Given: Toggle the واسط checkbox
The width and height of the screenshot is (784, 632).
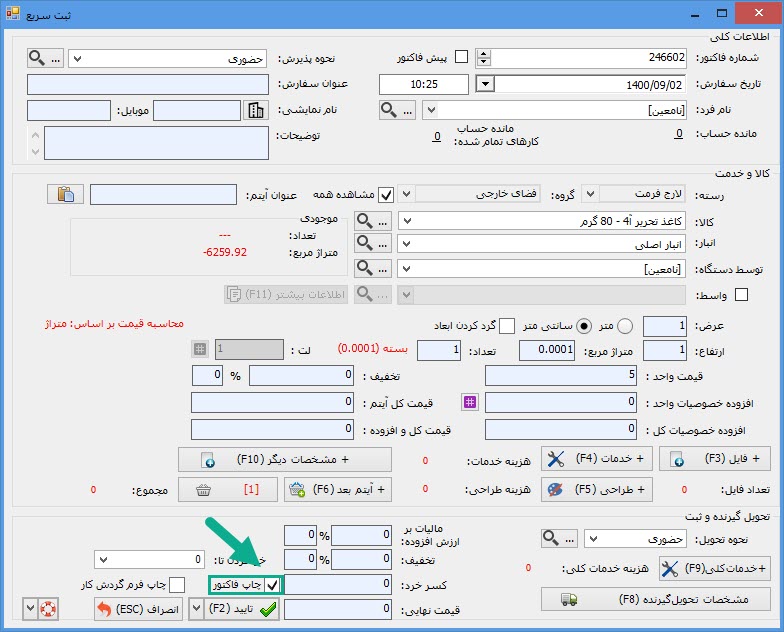Looking at the screenshot, I should pos(742,294).
